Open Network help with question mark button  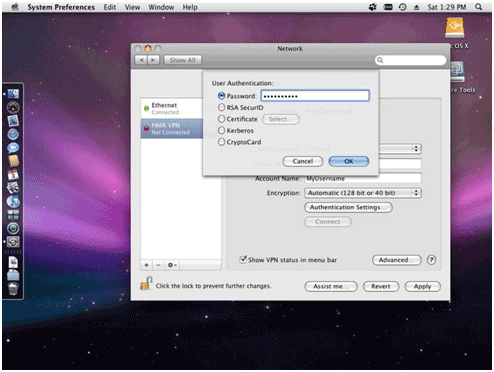point(431,260)
